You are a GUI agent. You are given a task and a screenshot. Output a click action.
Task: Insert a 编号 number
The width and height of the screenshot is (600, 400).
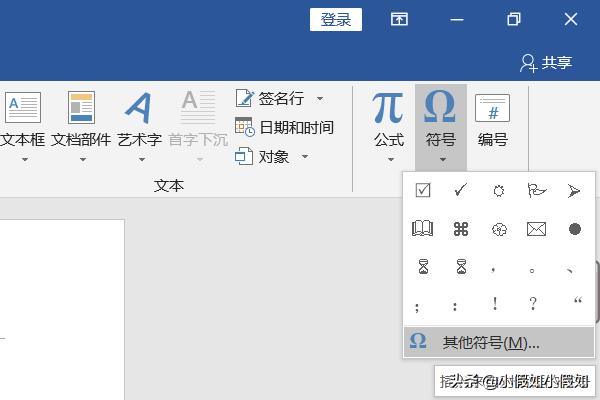pos(492,119)
